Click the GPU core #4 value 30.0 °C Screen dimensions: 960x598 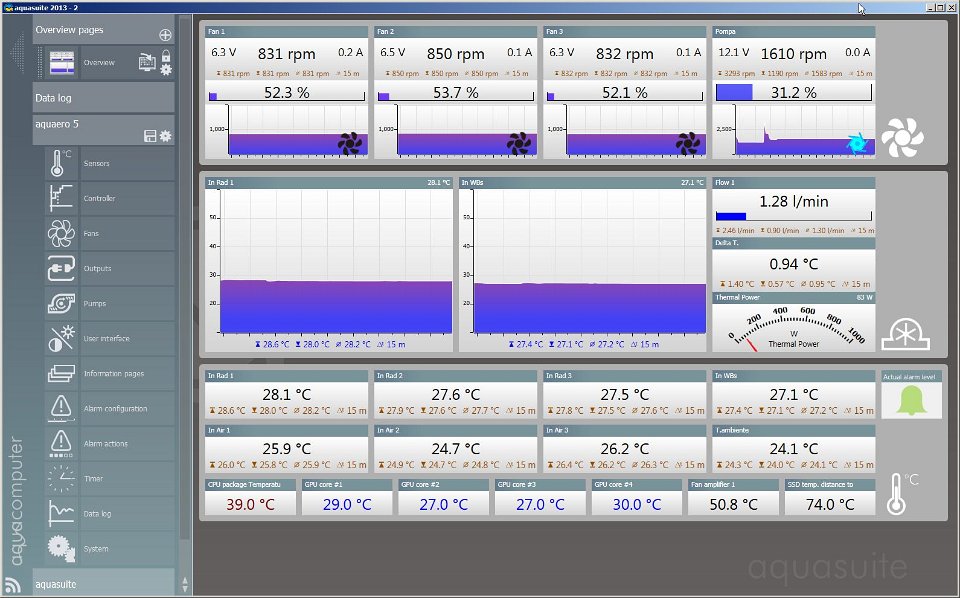click(x=637, y=504)
